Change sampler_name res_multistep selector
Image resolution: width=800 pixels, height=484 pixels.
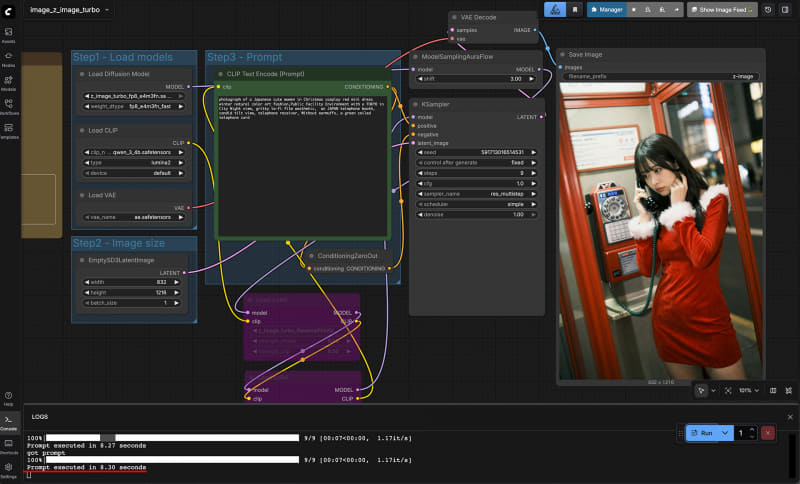[x=476, y=194]
